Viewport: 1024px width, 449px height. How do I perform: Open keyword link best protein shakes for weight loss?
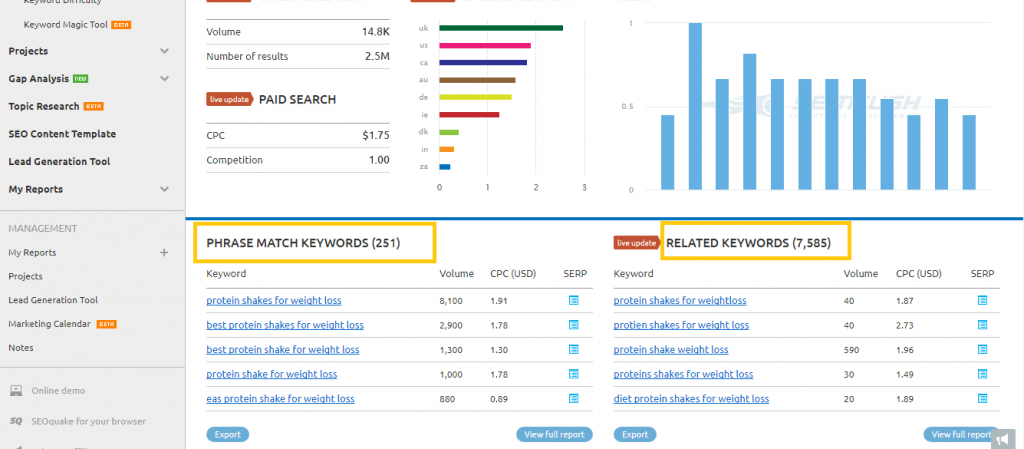pyautogui.click(x=285, y=325)
